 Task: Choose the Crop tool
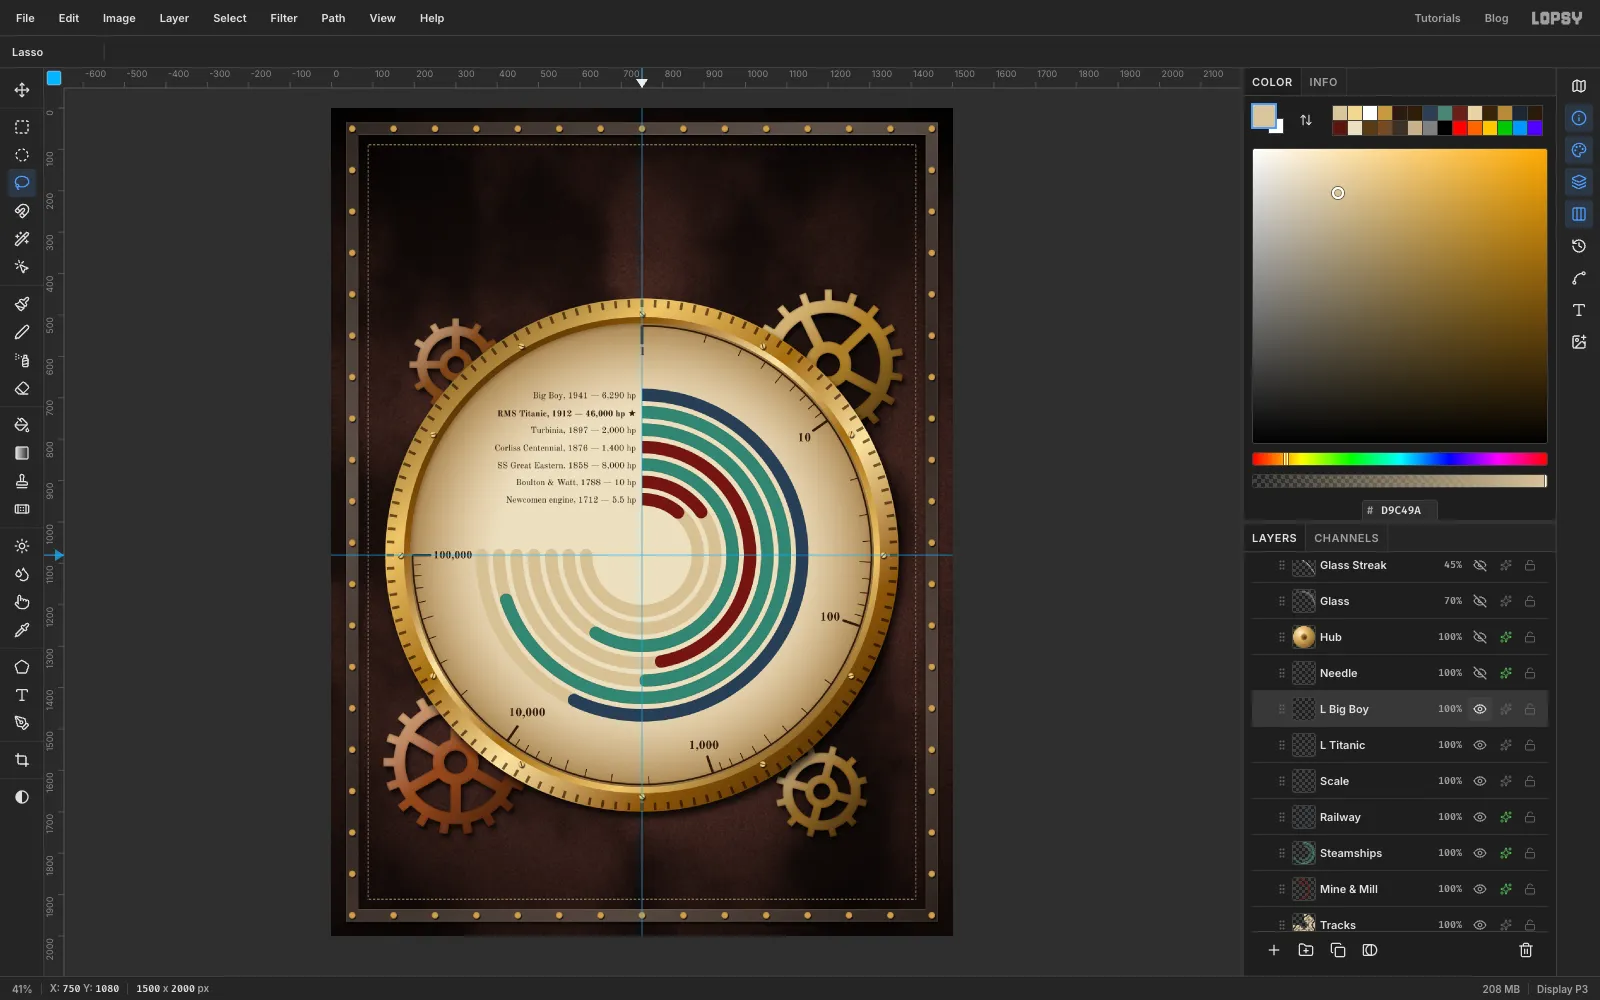22,760
